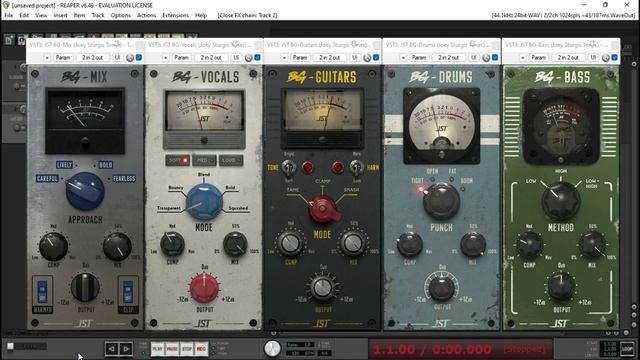Click the STOP transport button
Viewport: 640px width, 360px height.
coord(187,349)
